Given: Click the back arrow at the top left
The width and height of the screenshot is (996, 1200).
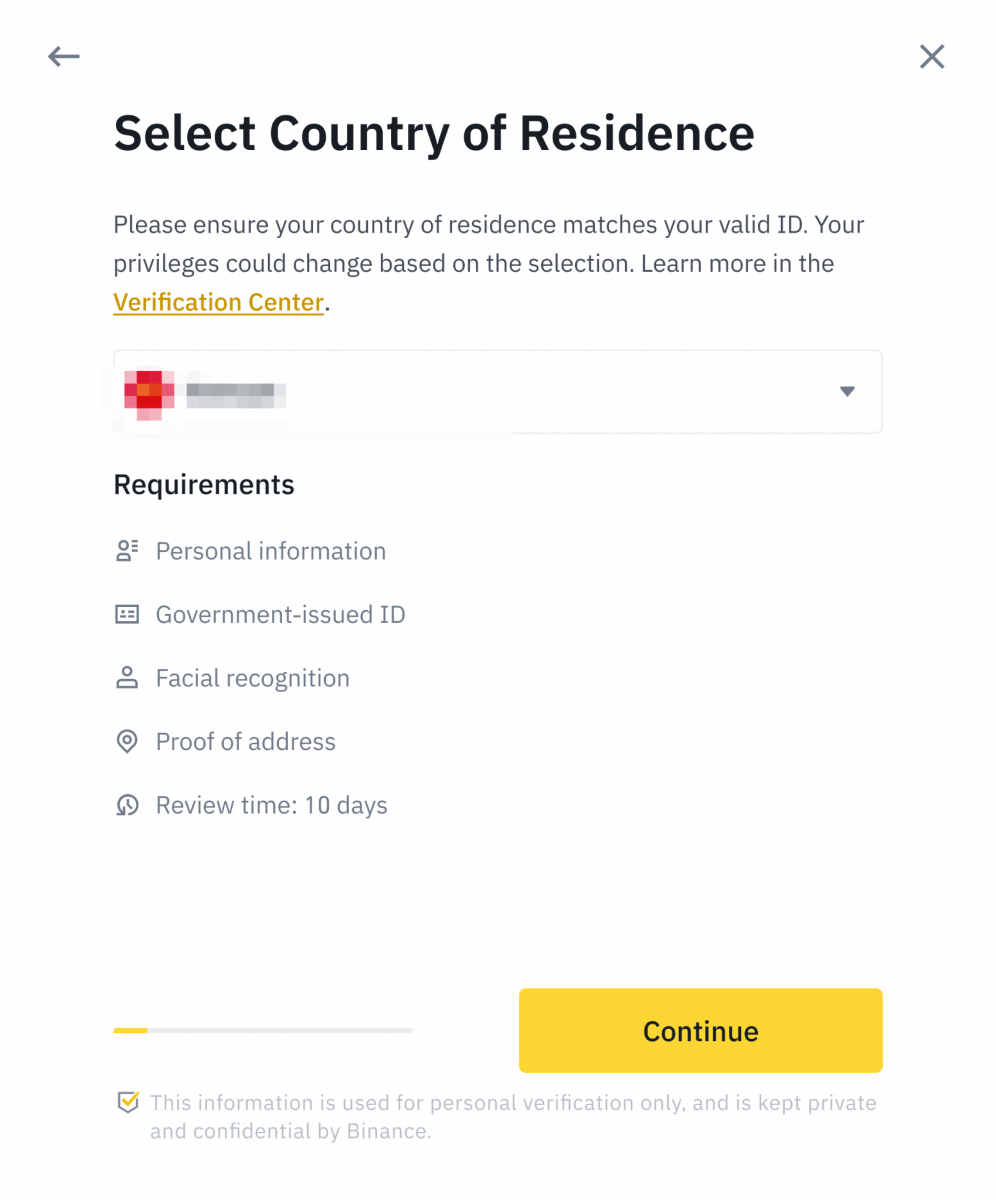Looking at the screenshot, I should point(63,56).
